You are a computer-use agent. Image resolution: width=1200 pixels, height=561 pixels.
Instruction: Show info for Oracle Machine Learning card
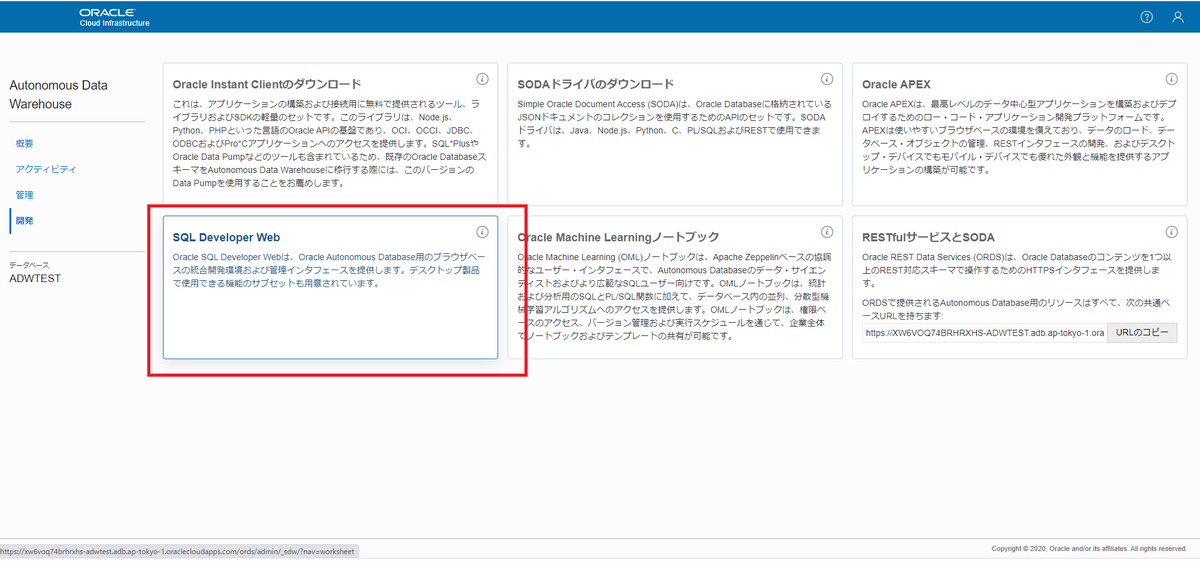click(827, 232)
